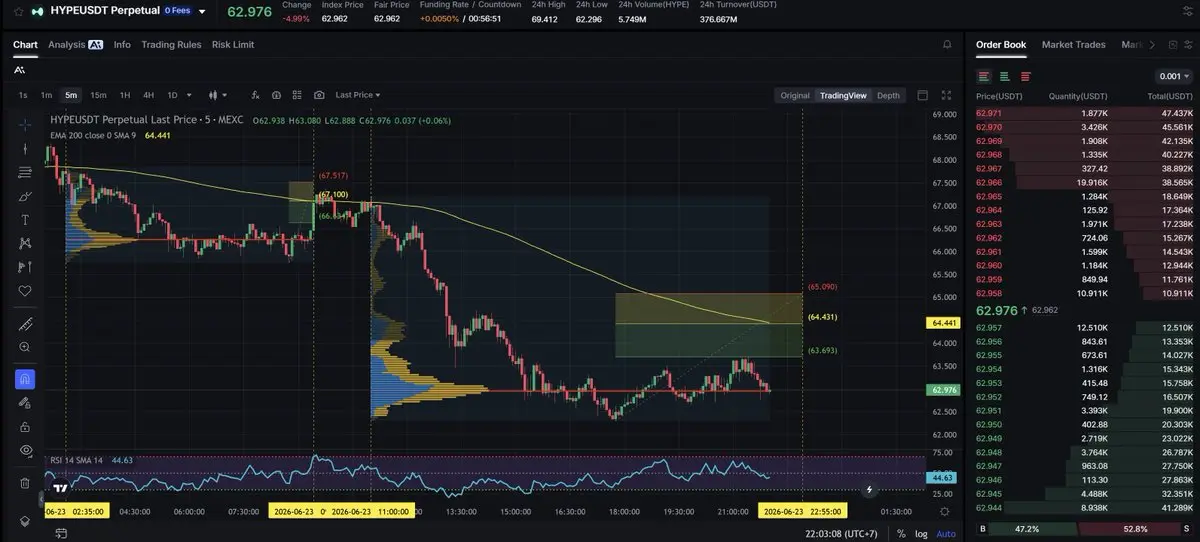Viewport: 1200px width, 542px height.
Task: Toggle hide all drawings eye icon
Action: [x=25, y=451]
